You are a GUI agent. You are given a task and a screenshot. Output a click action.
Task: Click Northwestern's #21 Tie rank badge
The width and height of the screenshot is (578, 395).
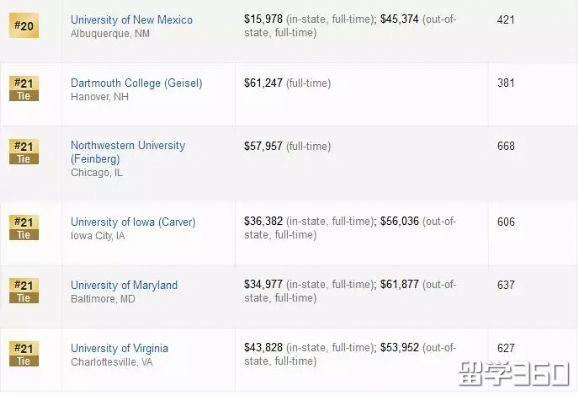pyautogui.click(x=24, y=152)
